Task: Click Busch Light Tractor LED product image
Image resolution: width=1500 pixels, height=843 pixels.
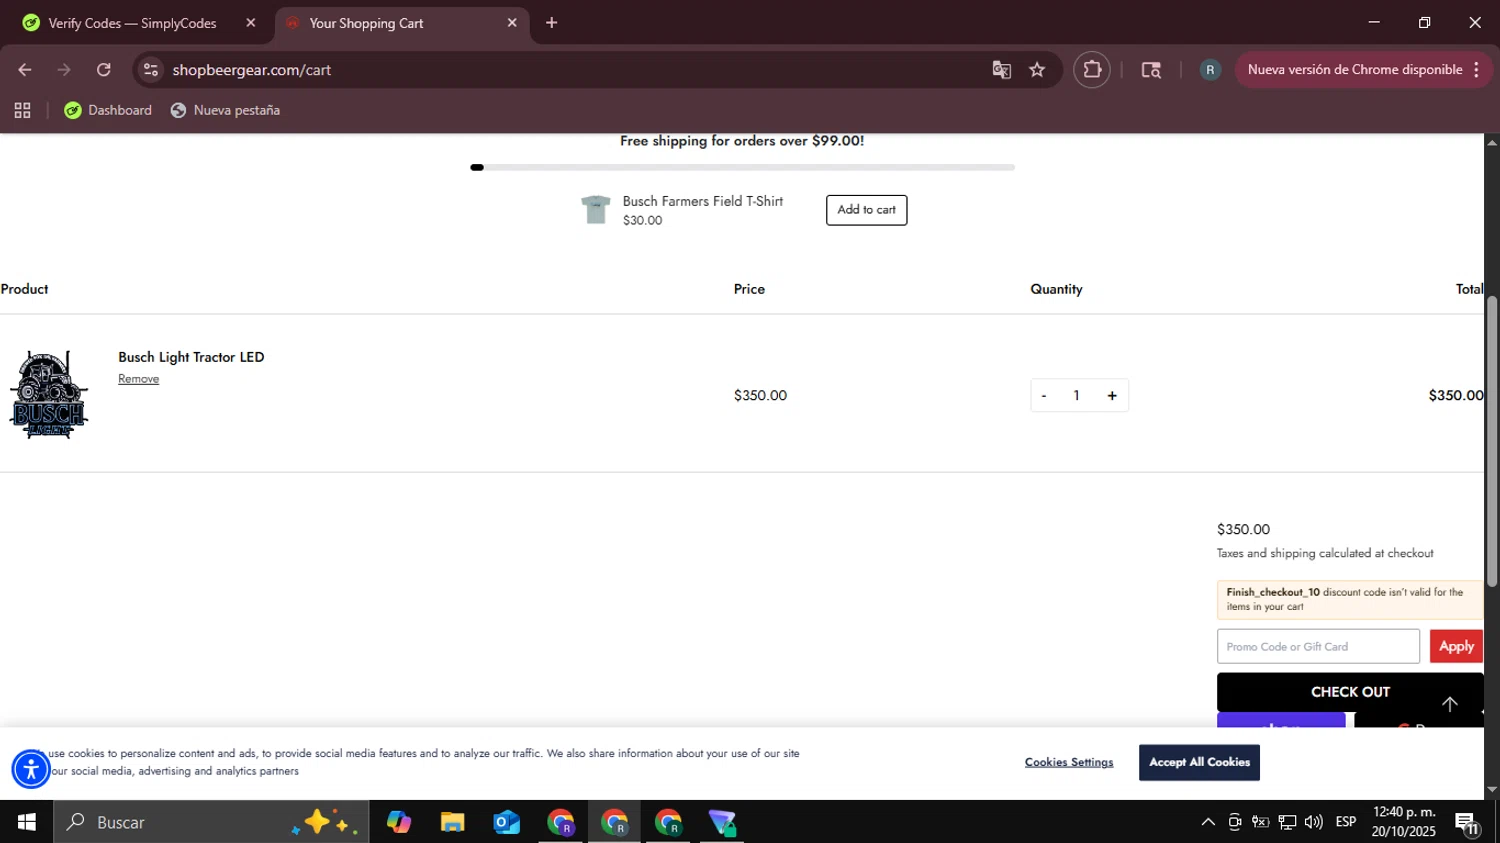Action: [49, 395]
